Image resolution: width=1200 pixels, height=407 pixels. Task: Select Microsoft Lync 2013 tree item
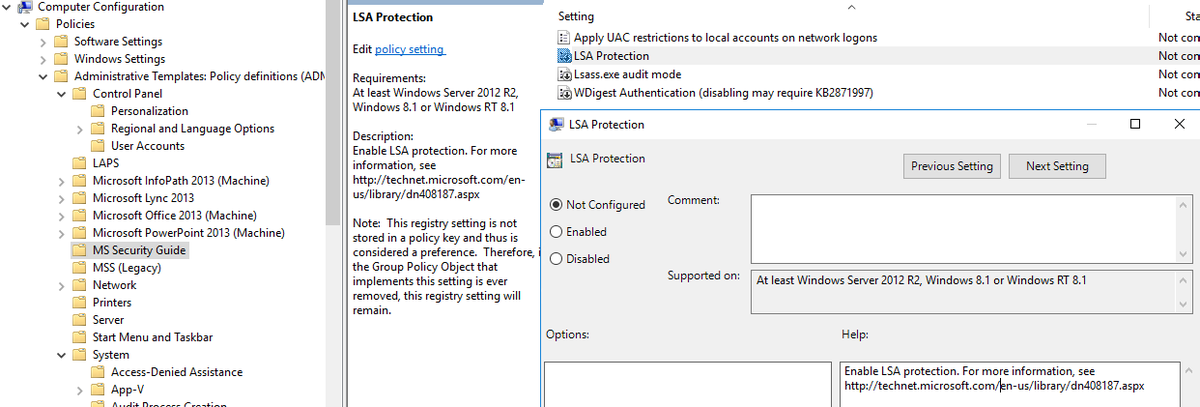pos(143,198)
